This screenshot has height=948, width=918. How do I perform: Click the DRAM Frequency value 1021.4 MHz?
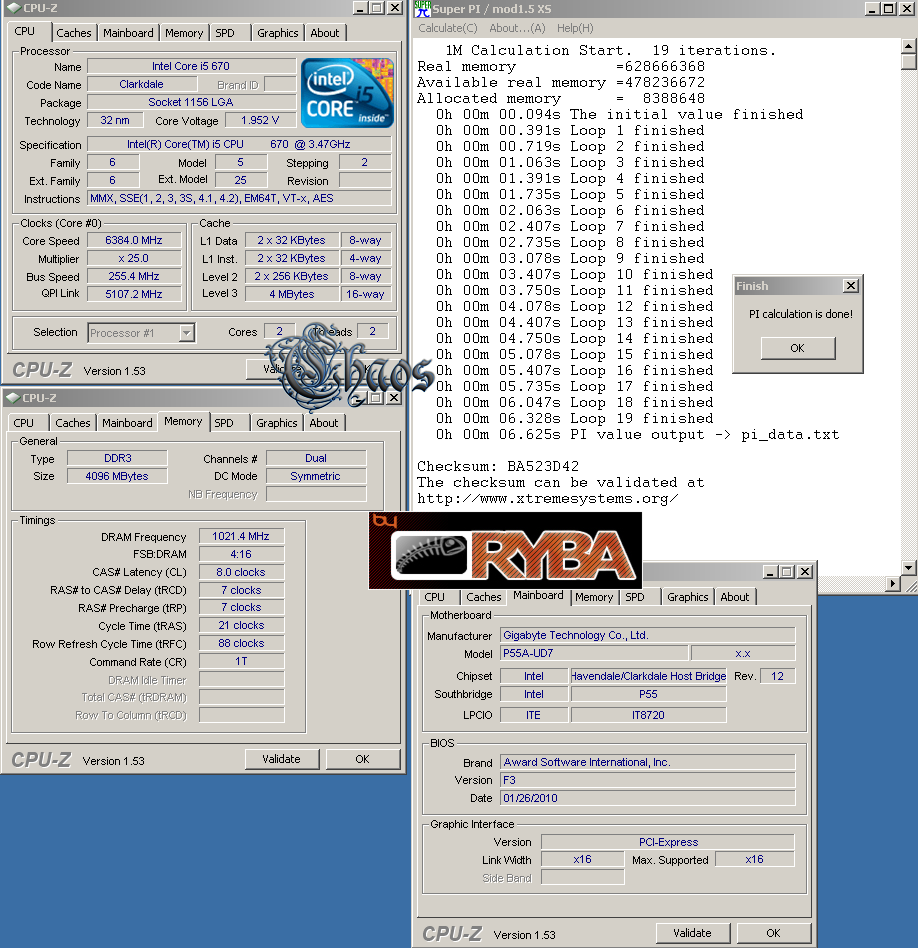coord(241,536)
